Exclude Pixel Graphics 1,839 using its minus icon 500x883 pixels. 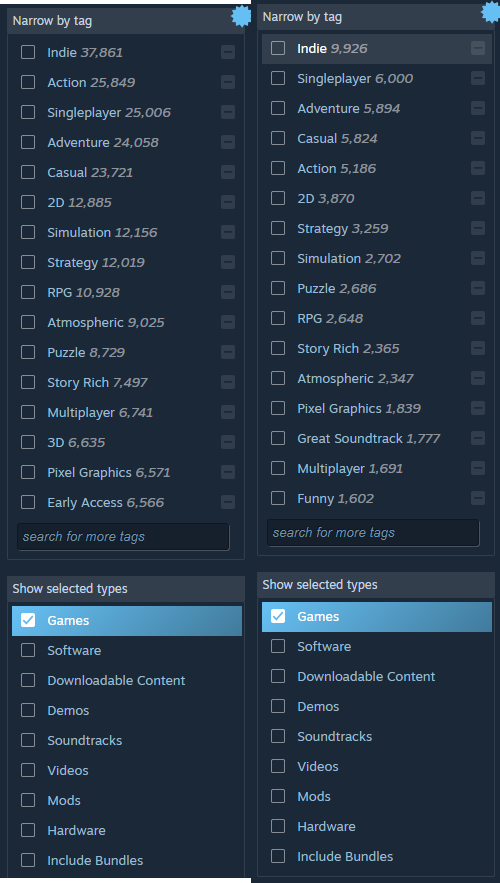tap(478, 408)
